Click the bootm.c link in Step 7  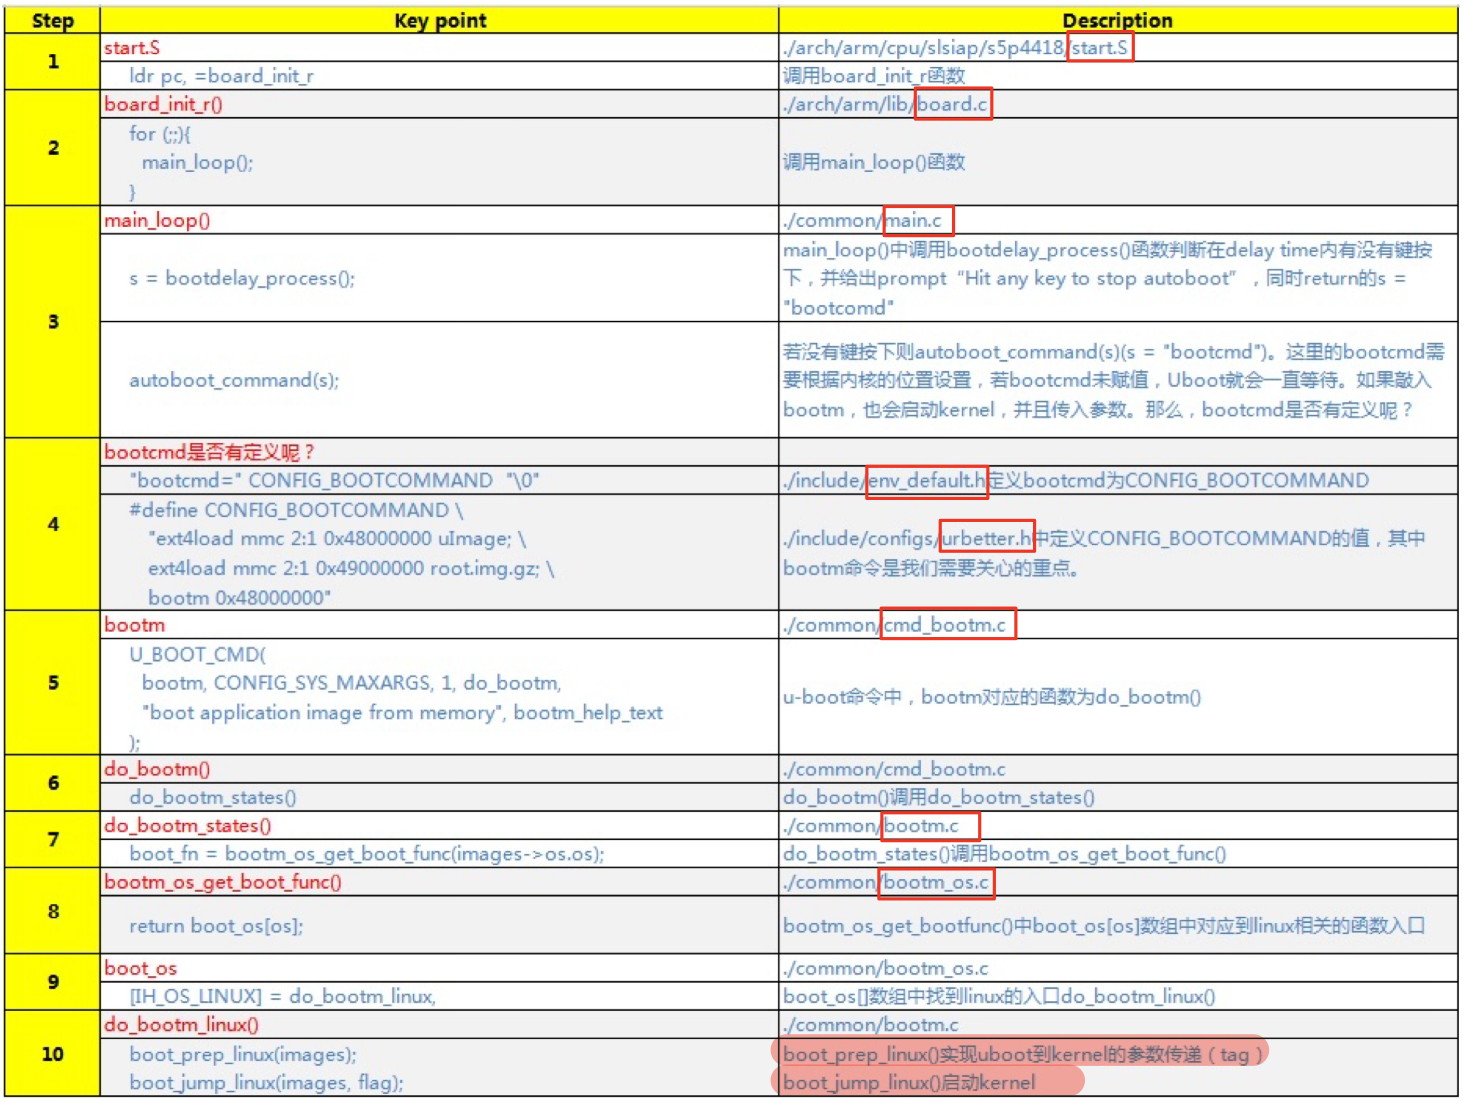pos(928,826)
